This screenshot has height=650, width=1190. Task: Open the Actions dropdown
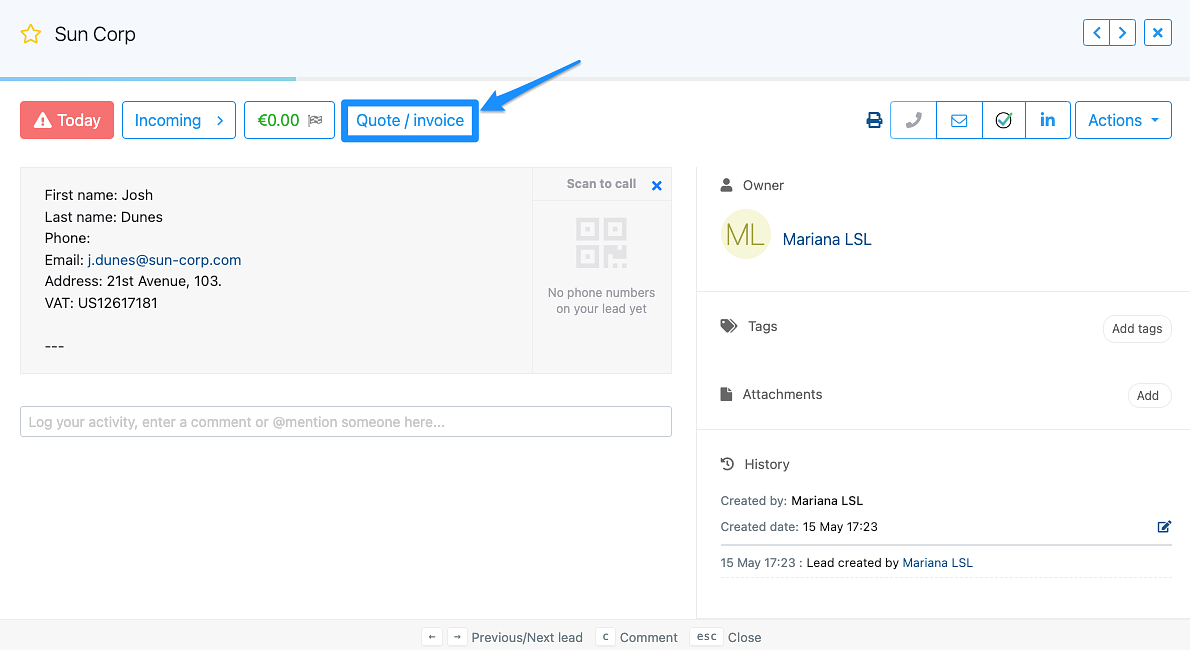[x=1123, y=119]
